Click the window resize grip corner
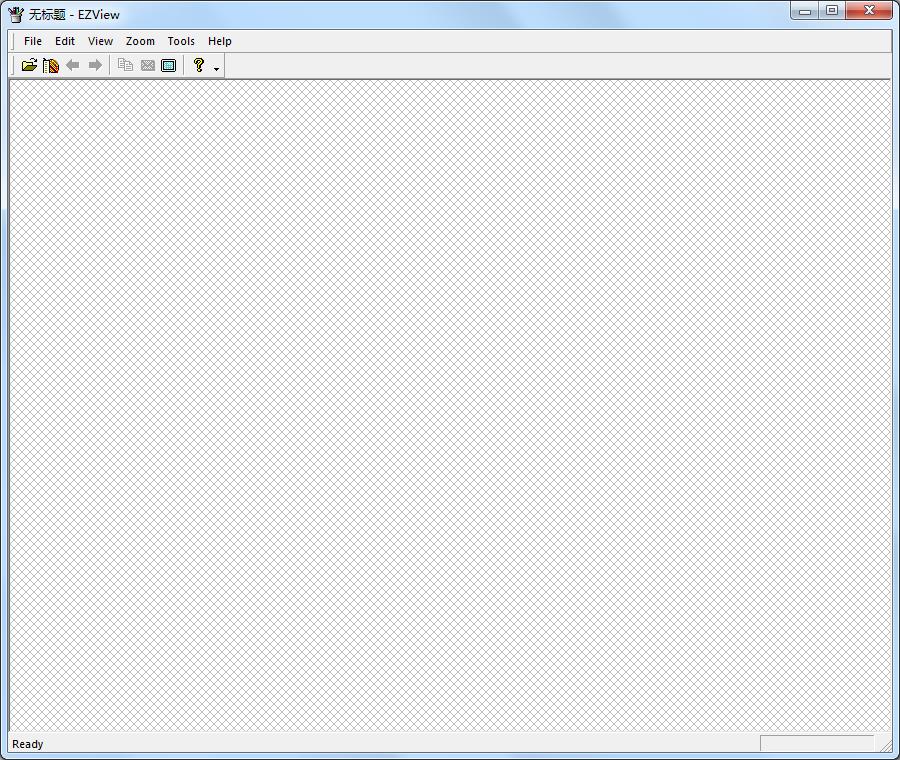 [885, 745]
